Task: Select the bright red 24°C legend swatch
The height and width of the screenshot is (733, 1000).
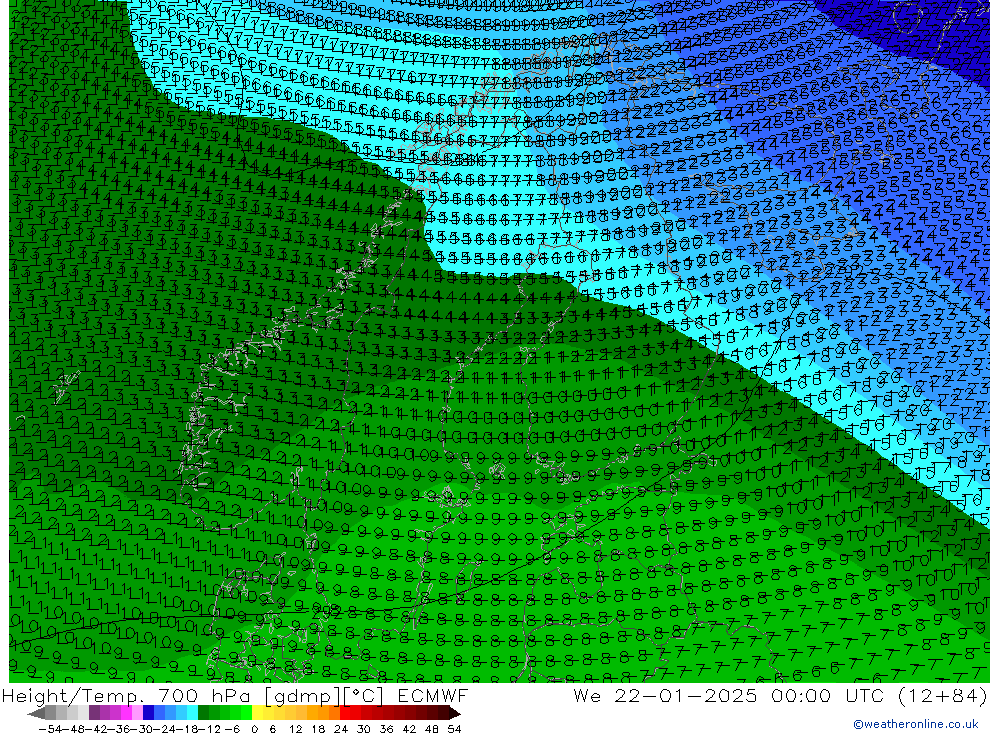Action: [x=345, y=714]
